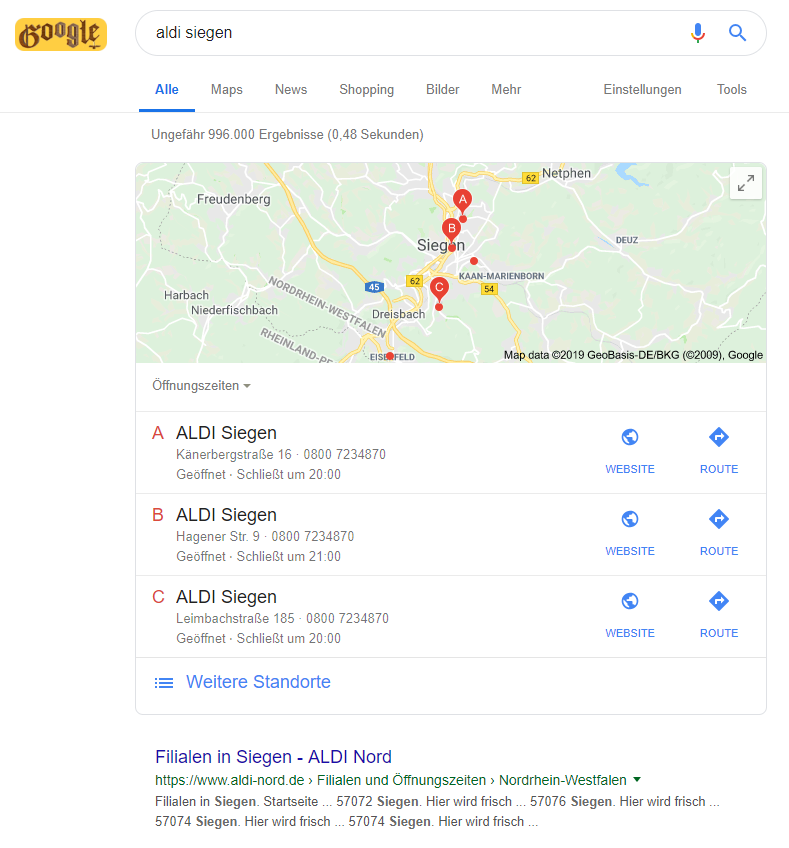Viewport: 789px width, 848px height.
Task: Open Filialen in Siegen - ALDI Nord result
Action: (273, 757)
